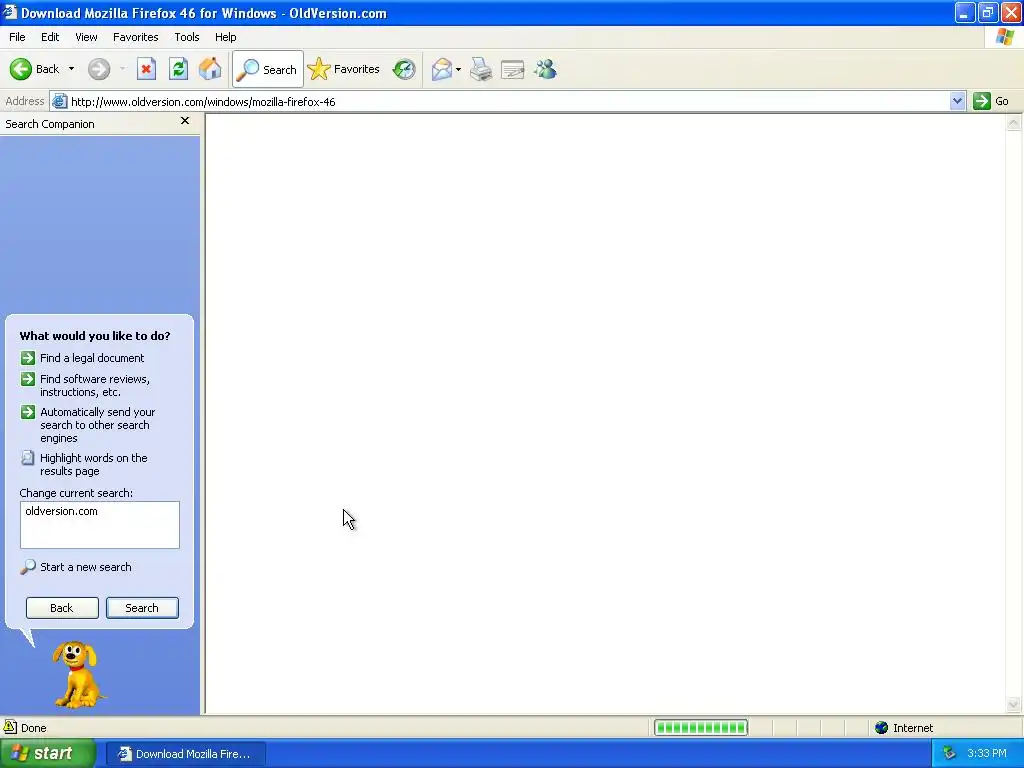Click the Print icon
The width and height of the screenshot is (1024, 768).
481,69
